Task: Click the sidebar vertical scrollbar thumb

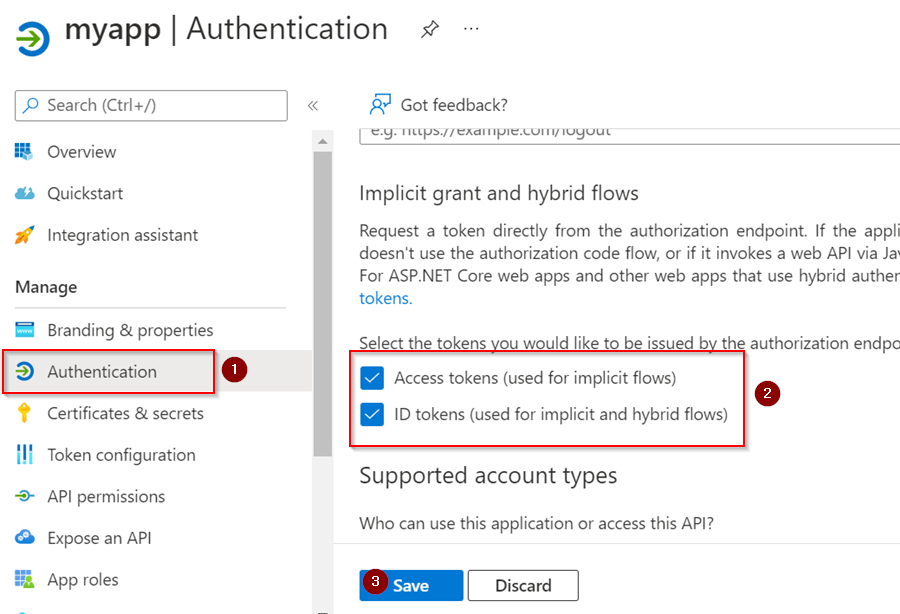Action: click(x=323, y=304)
